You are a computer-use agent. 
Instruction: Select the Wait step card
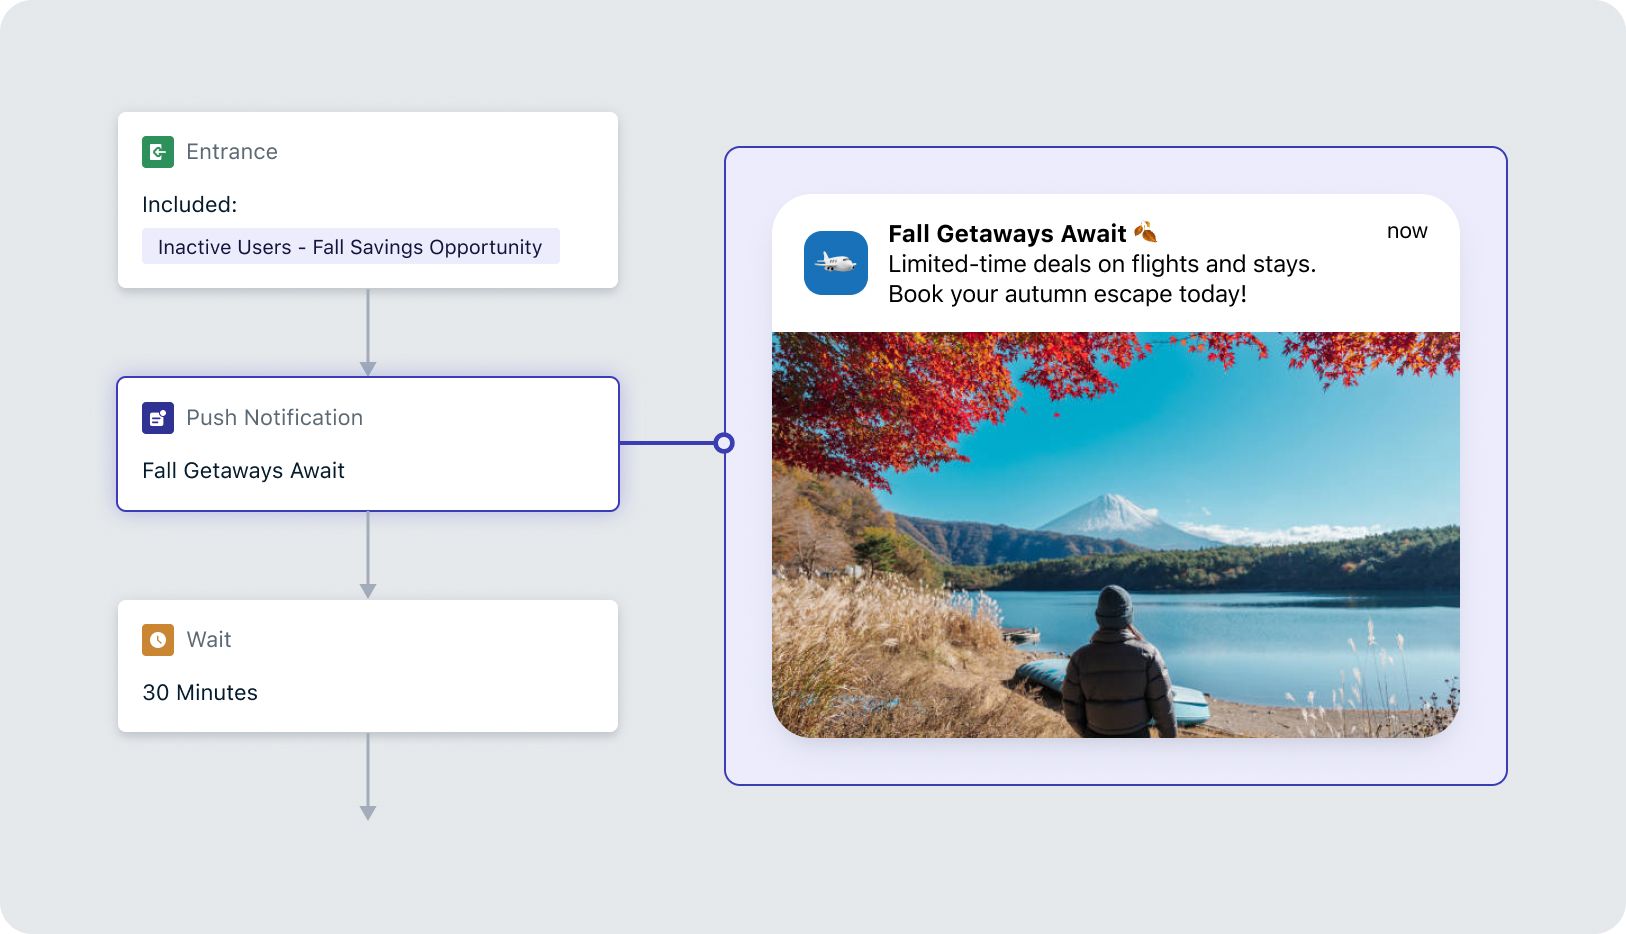point(368,666)
